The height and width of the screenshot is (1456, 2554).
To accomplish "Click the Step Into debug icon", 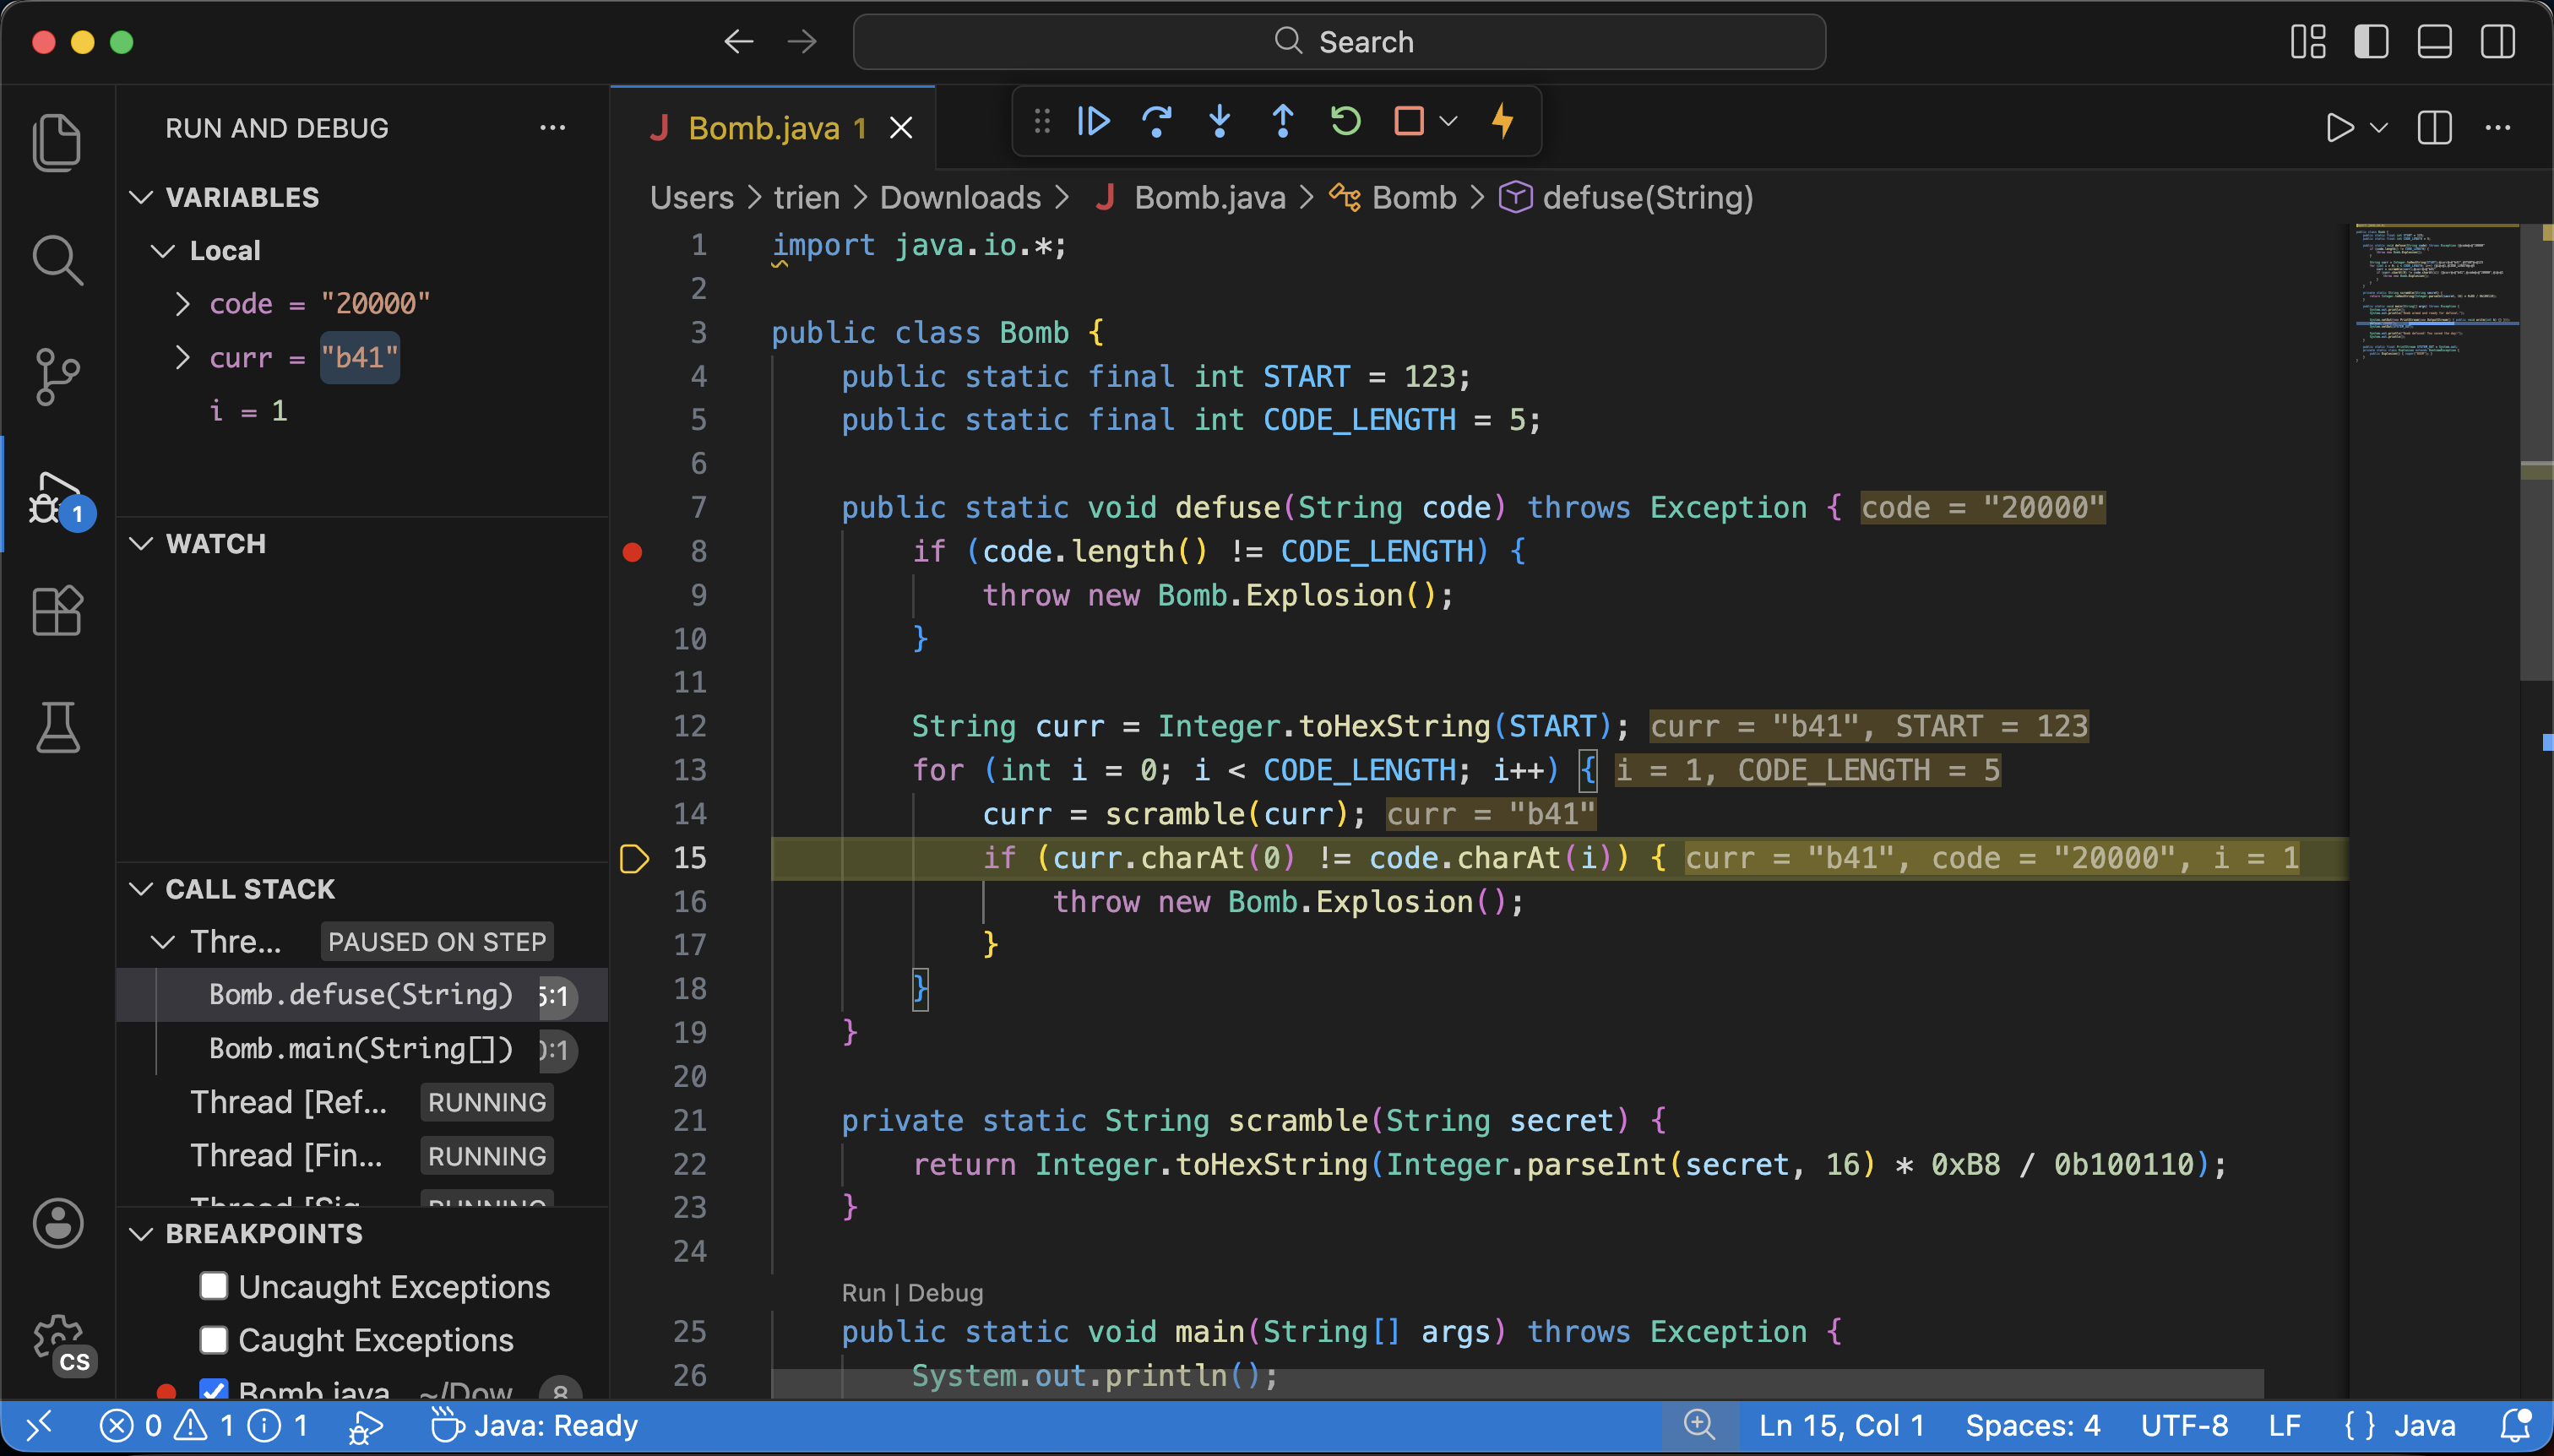I will 1219,121.
